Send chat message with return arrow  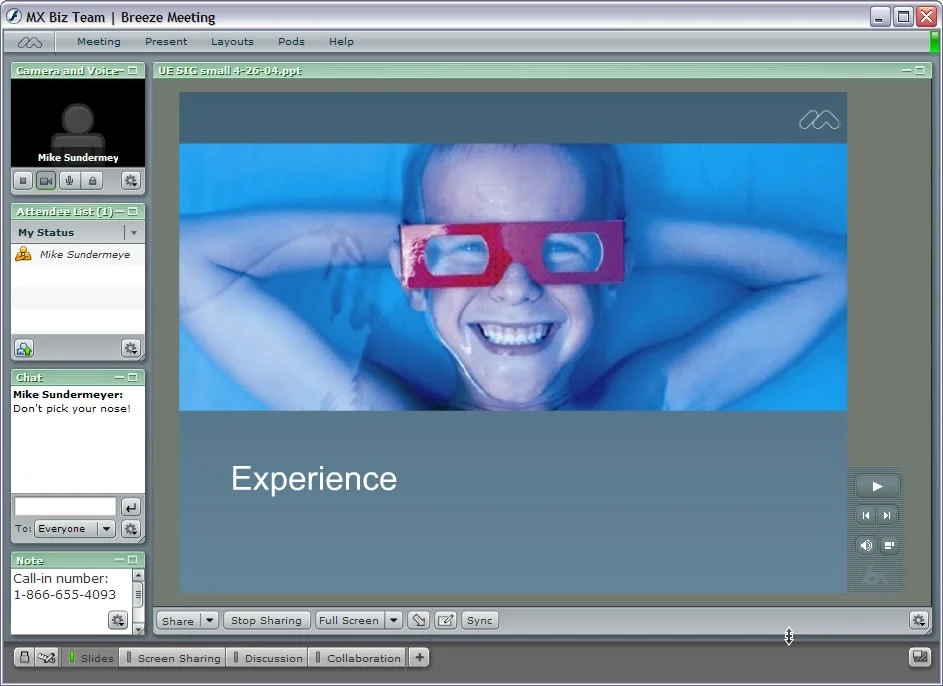click(131, 507)
